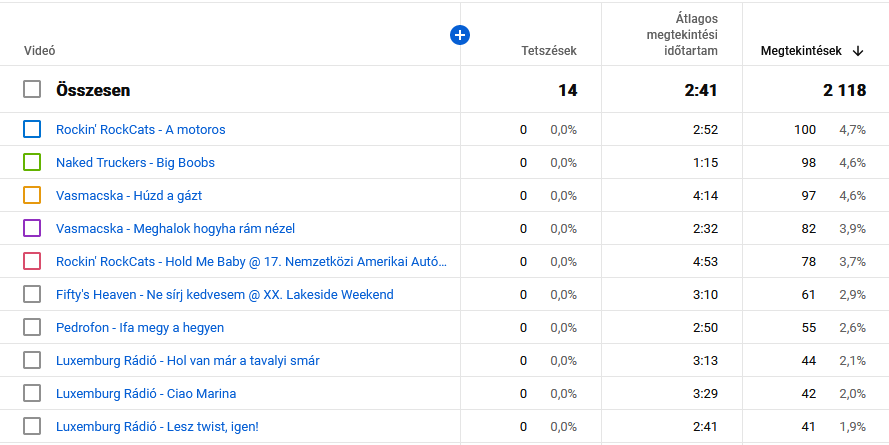Toggle the Összesen total checkbox
The image size is (889, 445).
coord(32,89)
